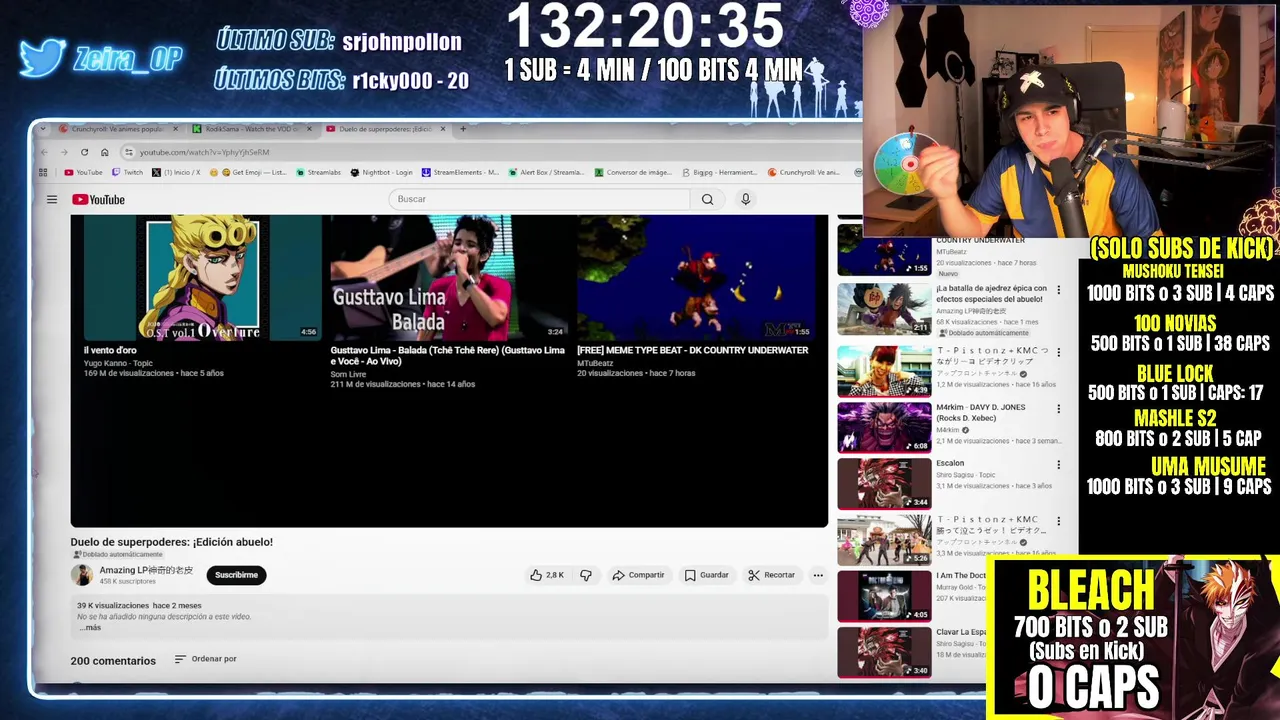Open Amazing LP channel name link

(146, 570)
